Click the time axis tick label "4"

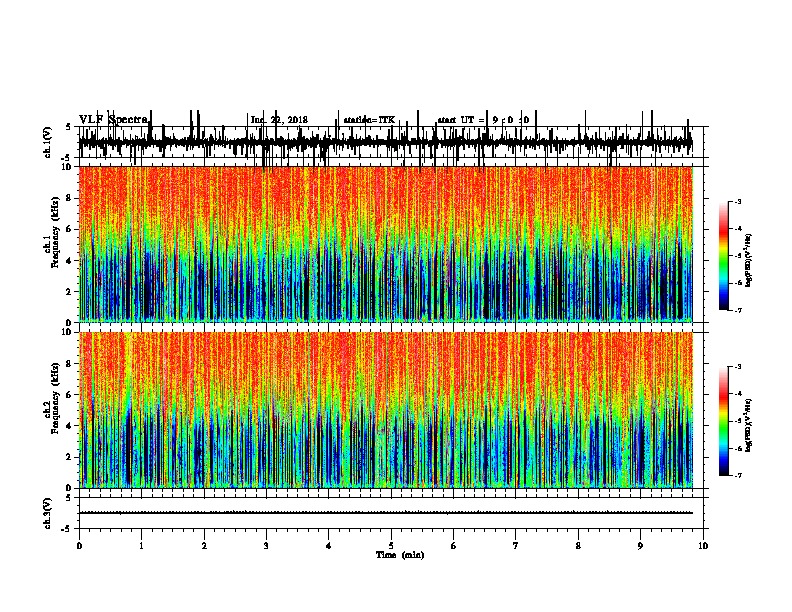(x=329, y=546)
